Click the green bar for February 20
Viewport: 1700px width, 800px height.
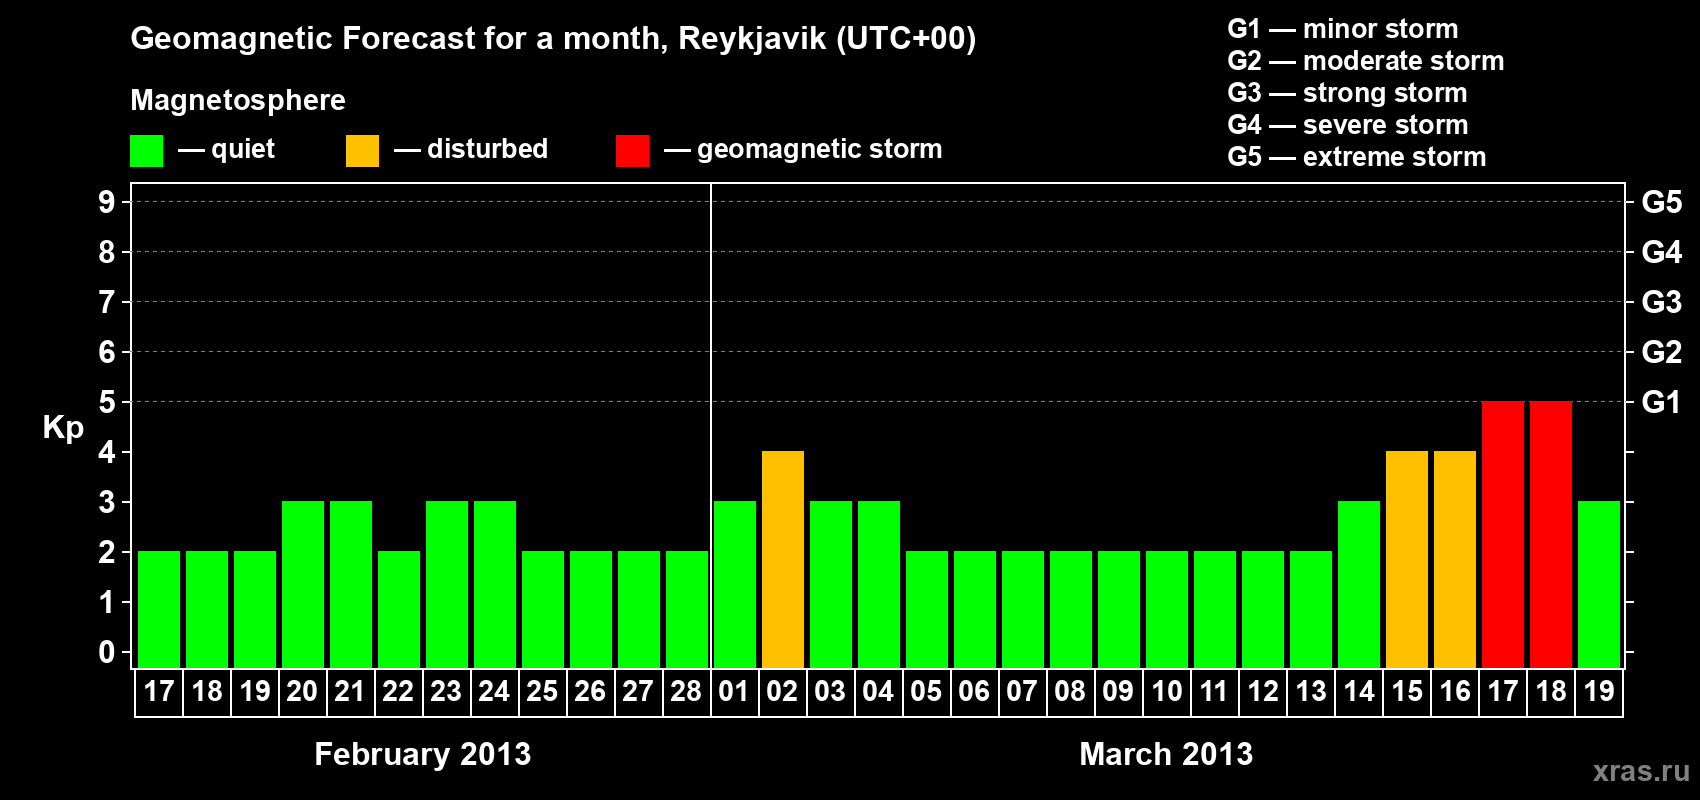tap(303, 585)
